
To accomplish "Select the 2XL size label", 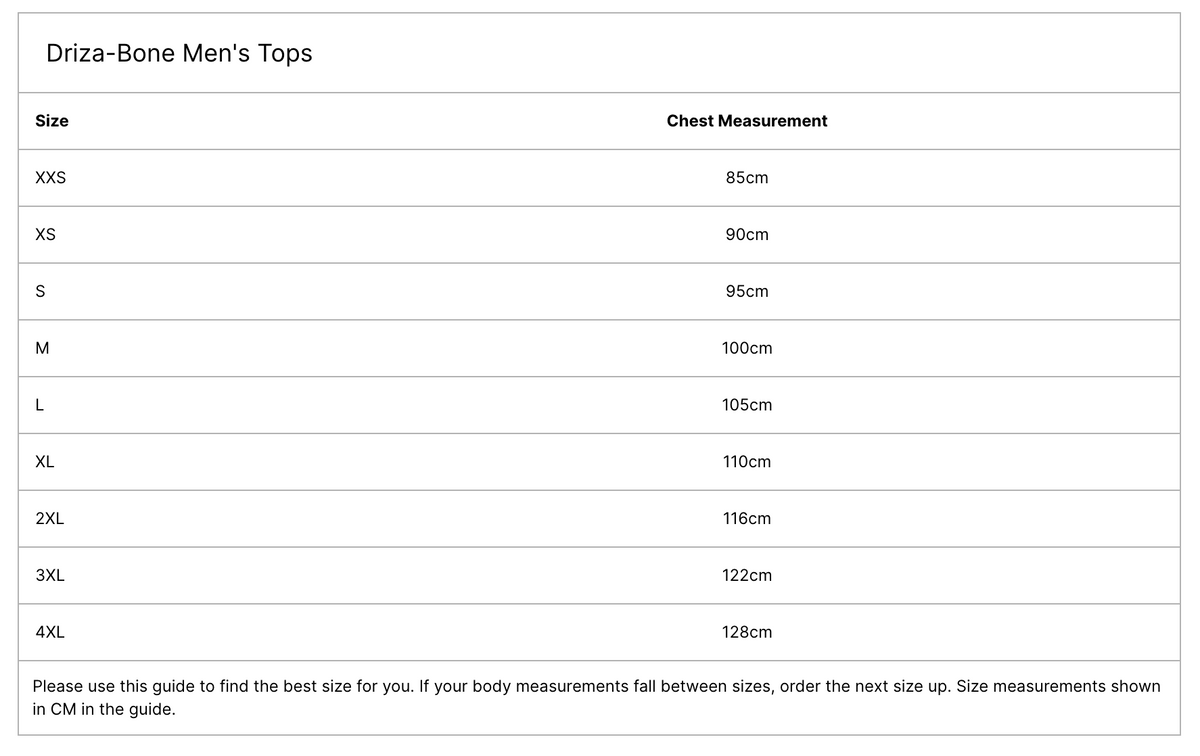I will coord(50,519).
